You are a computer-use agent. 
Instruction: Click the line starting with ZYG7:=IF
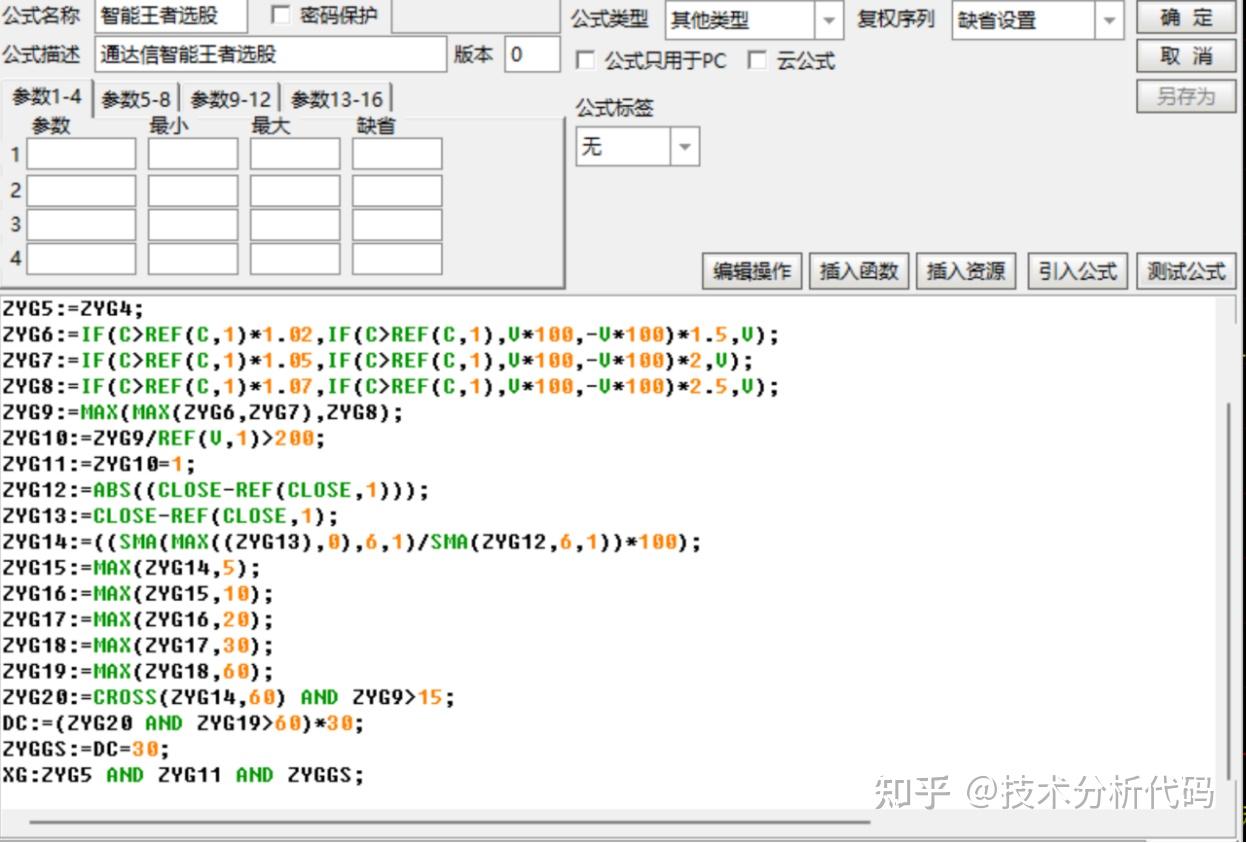377,360
